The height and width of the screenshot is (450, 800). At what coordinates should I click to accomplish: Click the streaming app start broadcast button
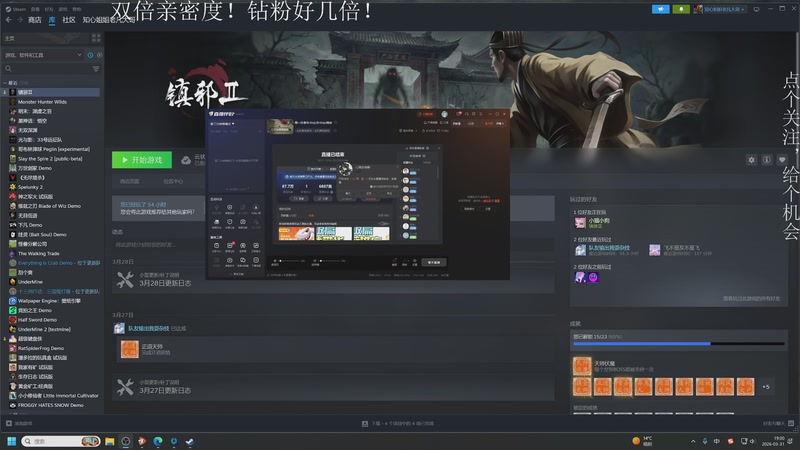434,262
